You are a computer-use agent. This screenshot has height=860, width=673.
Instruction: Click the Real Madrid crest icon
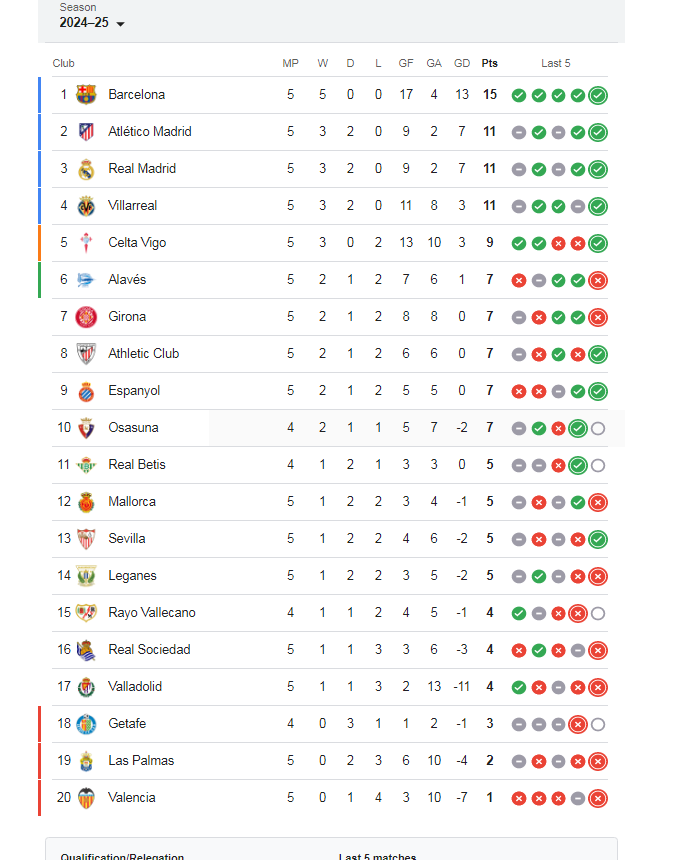(x=86, y=169)
